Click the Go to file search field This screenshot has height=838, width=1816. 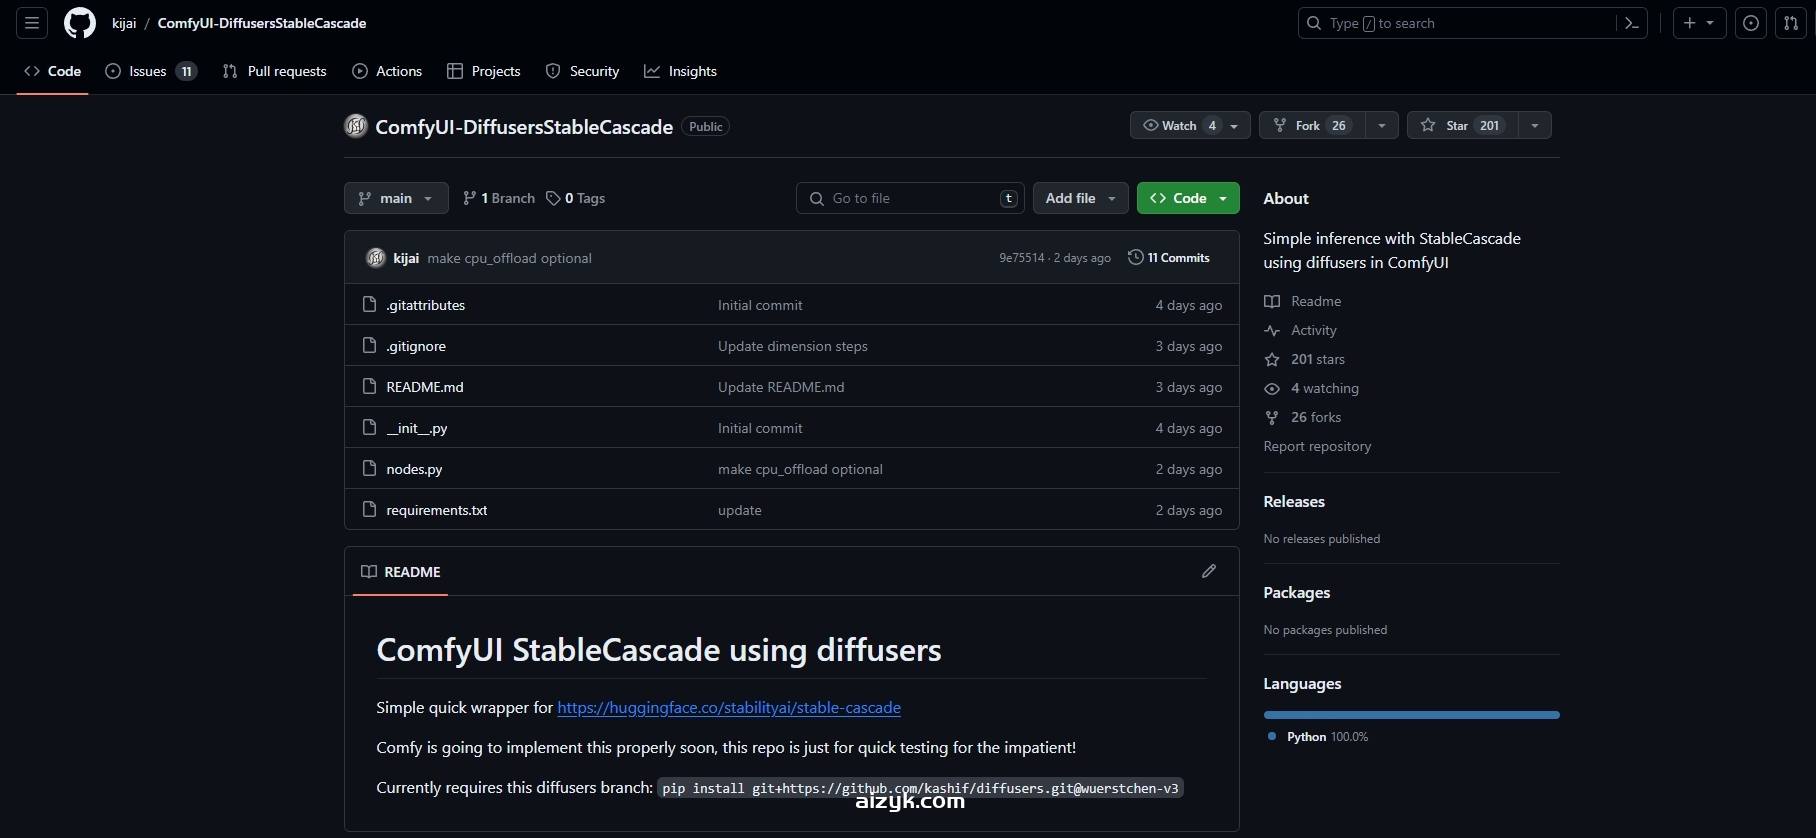point(910,198)
